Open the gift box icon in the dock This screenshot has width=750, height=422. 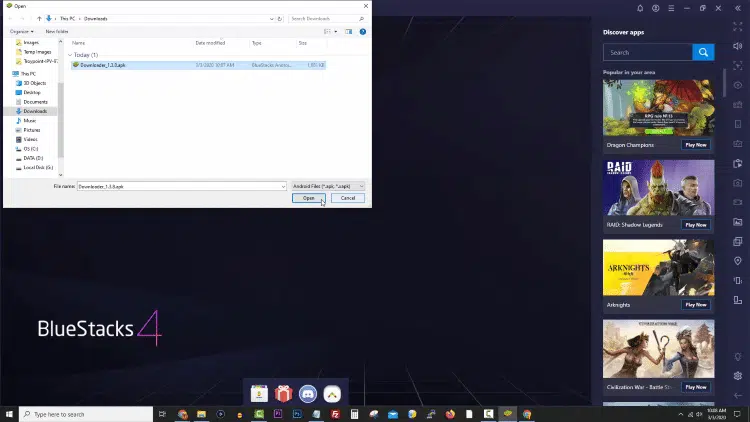(x=284, y=394)
